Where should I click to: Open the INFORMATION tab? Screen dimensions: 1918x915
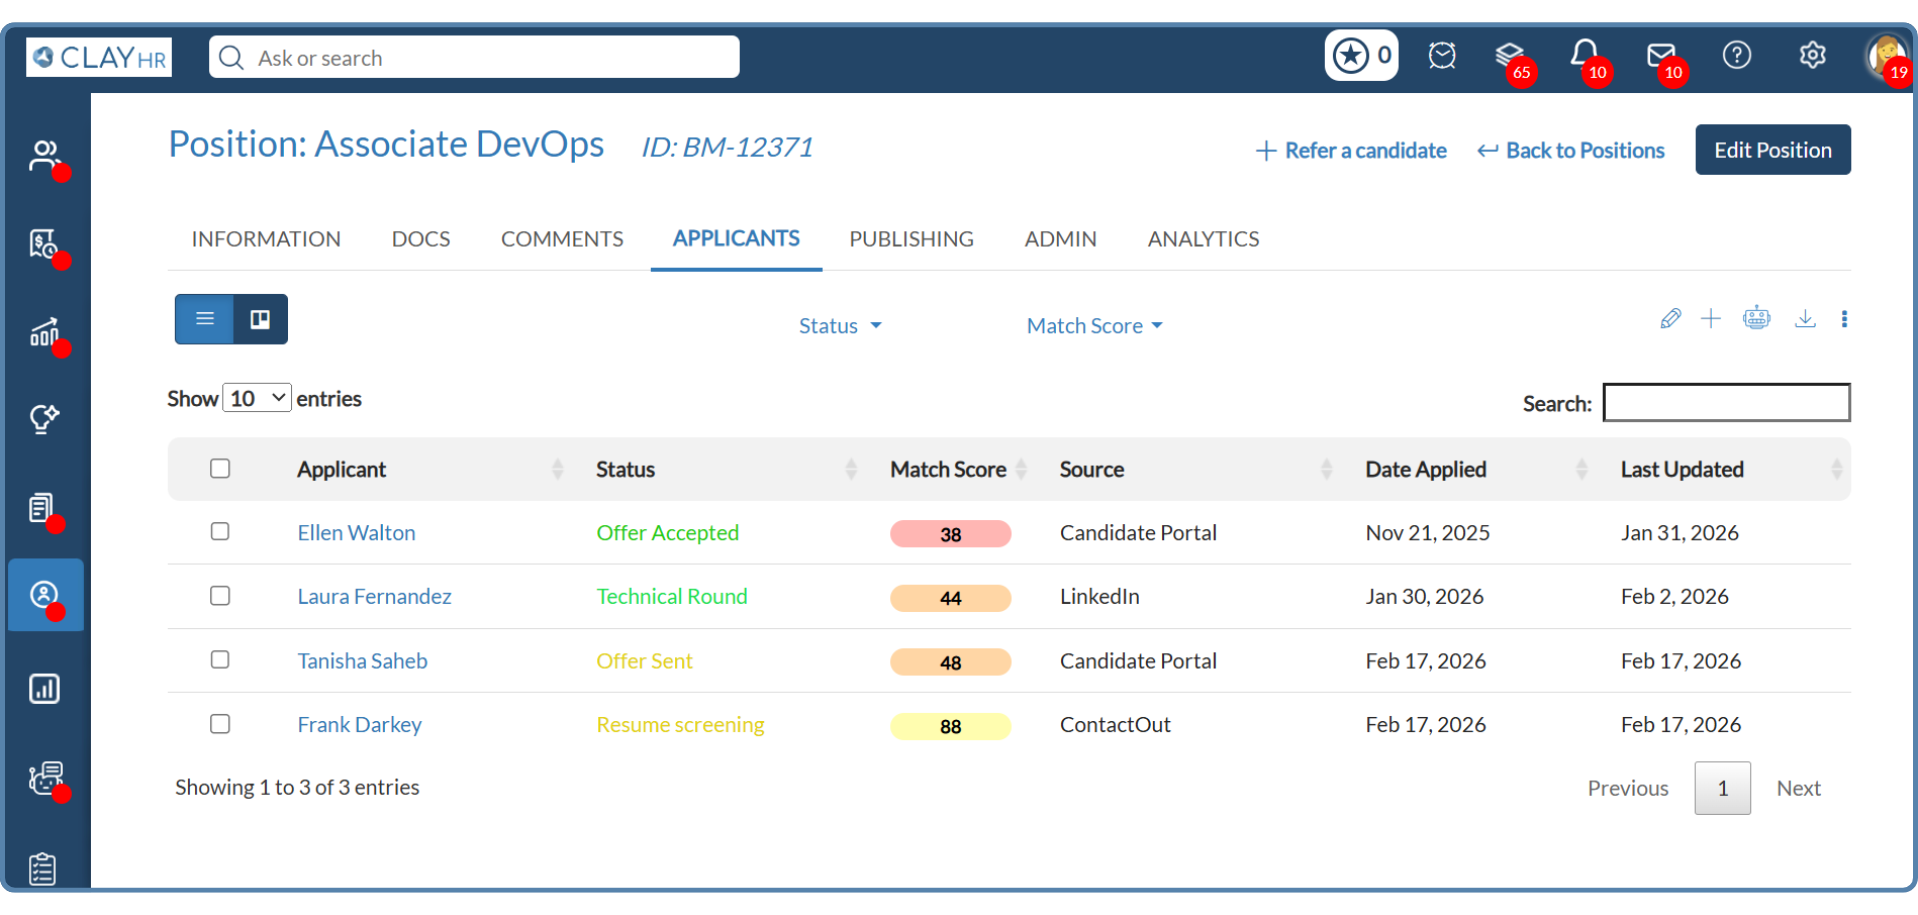[266, 239]
